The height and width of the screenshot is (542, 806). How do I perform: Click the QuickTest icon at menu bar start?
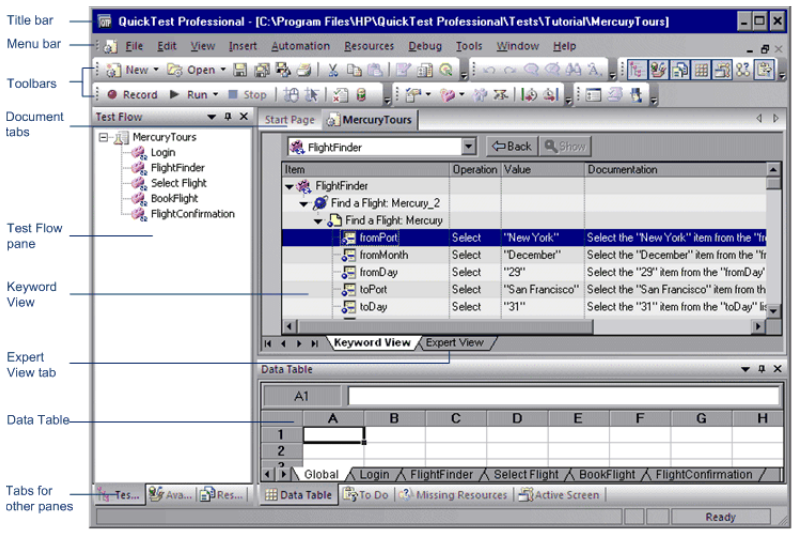tap(110, 47)
